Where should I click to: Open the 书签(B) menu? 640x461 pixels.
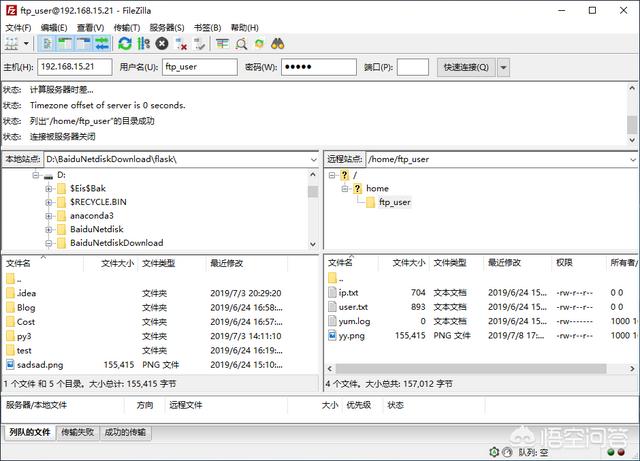point(207,27)
